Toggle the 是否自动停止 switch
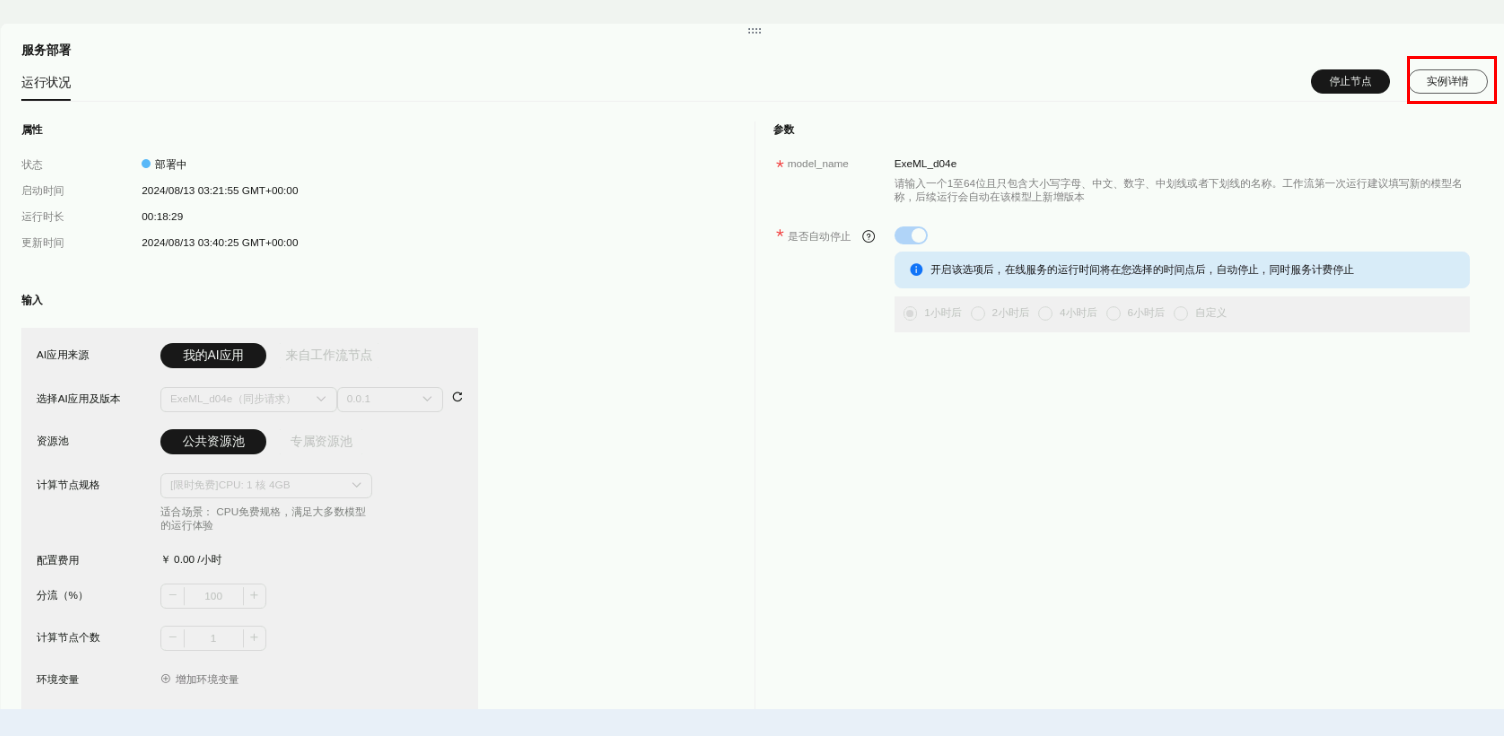Image resolution: width=1504 pixels, height=736 pixels. (x=910, y=236)
